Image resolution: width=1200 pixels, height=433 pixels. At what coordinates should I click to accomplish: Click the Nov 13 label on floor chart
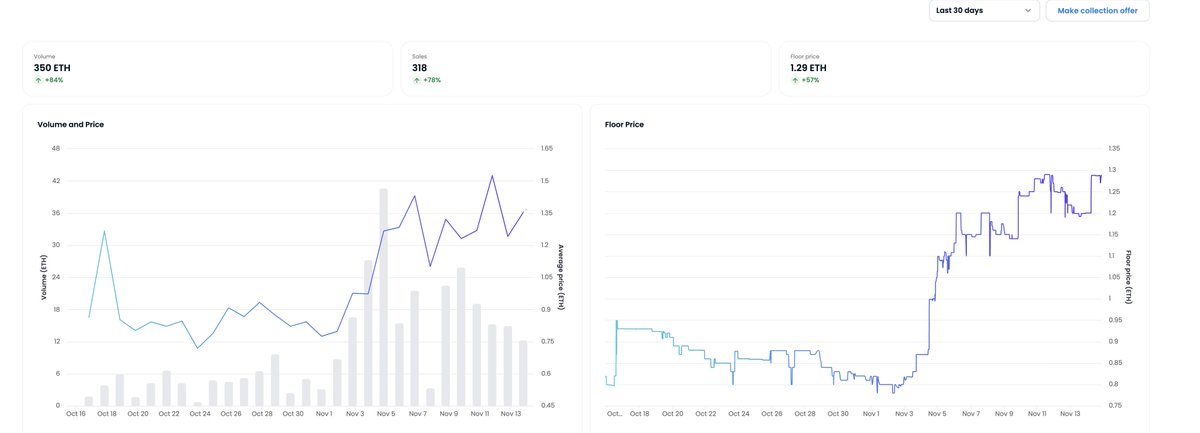1070,413
